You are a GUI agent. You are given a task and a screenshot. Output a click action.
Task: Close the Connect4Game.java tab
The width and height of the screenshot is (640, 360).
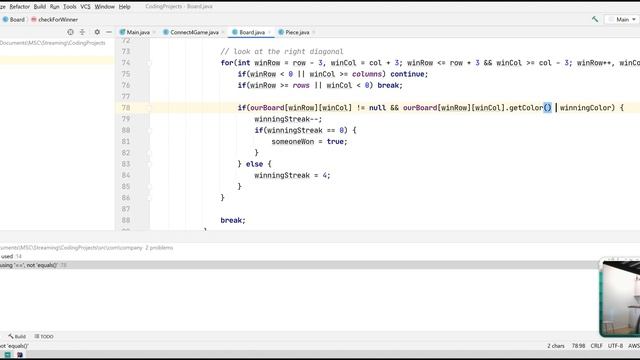223,32
